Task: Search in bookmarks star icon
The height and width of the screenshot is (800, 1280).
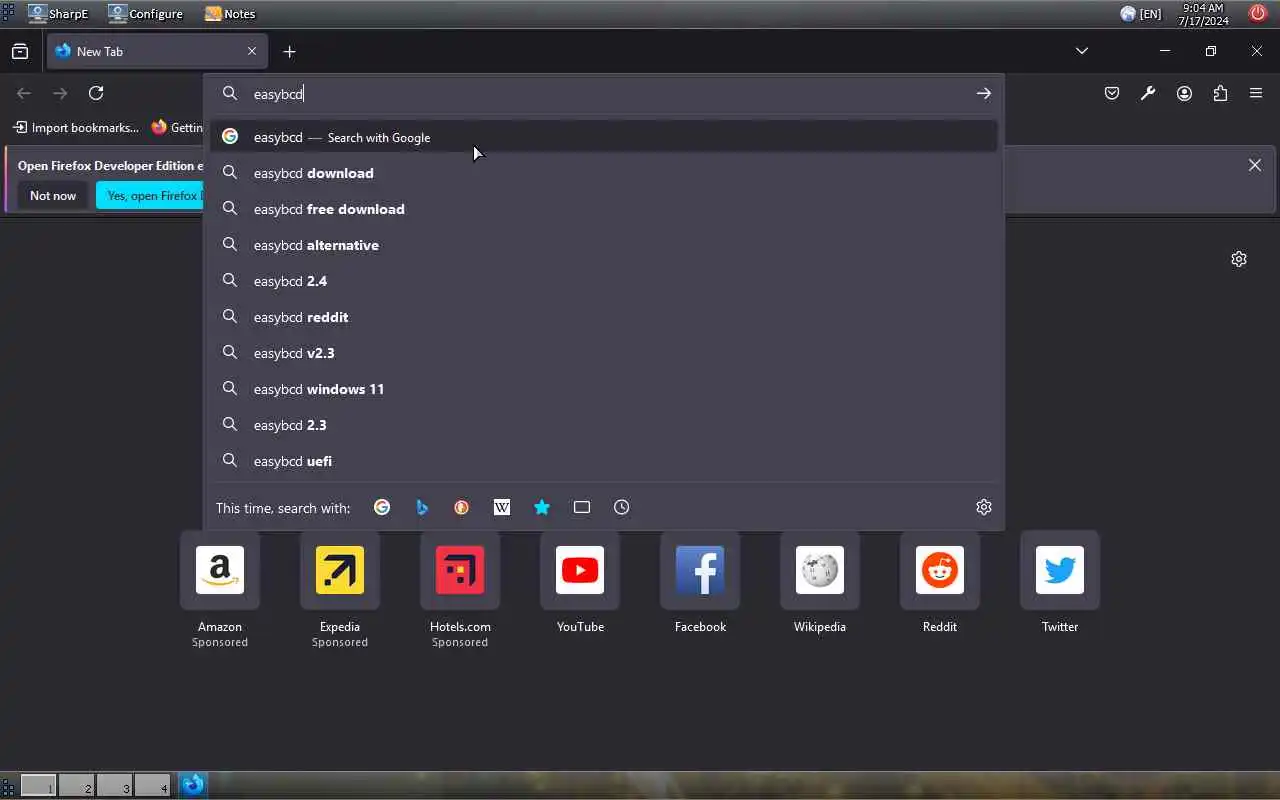Action: pos(542,507)
